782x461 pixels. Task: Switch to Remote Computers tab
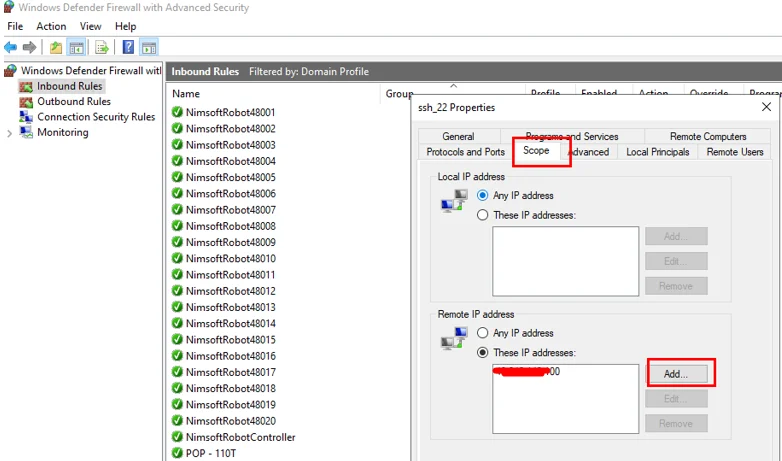tap(708, 136)
